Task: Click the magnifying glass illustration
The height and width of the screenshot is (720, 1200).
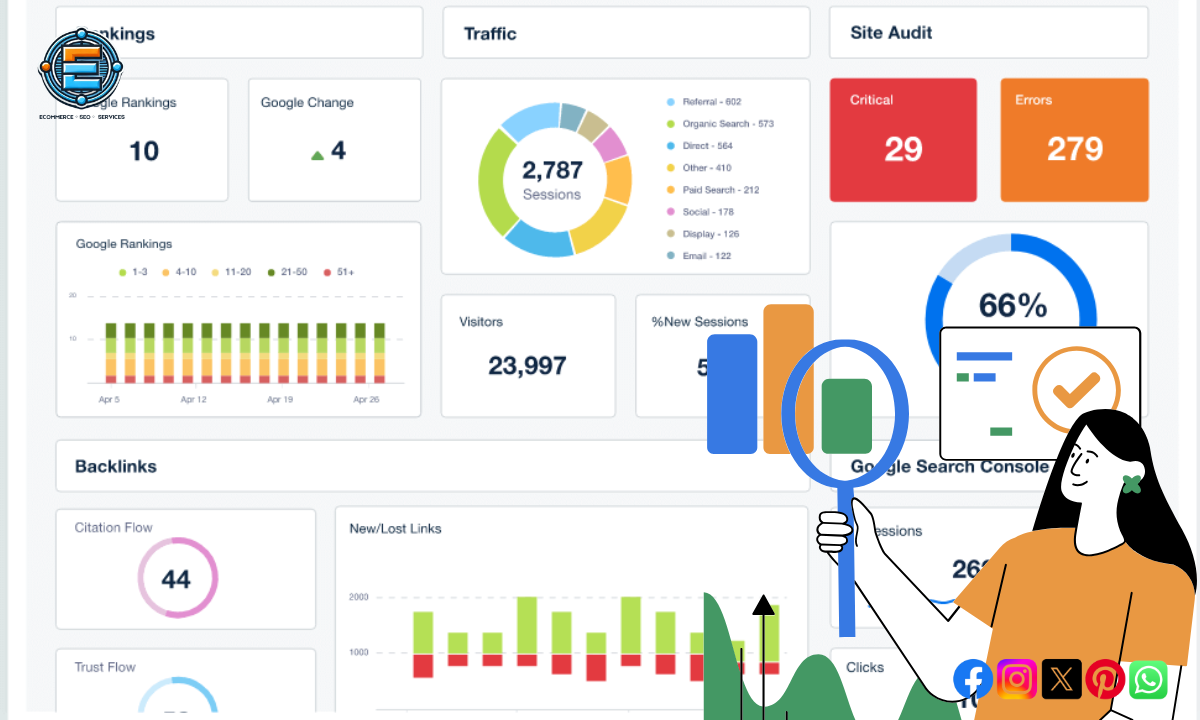Action: (x=845, y=412)
